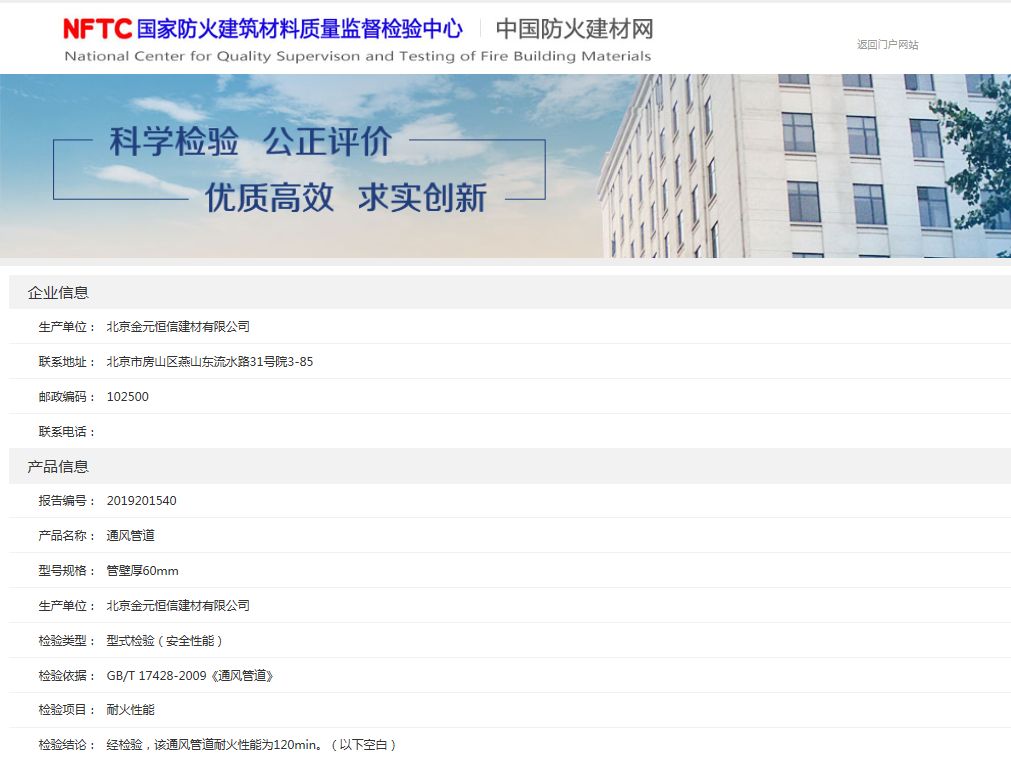Click the 管壁厚60mm specification value

143,571
